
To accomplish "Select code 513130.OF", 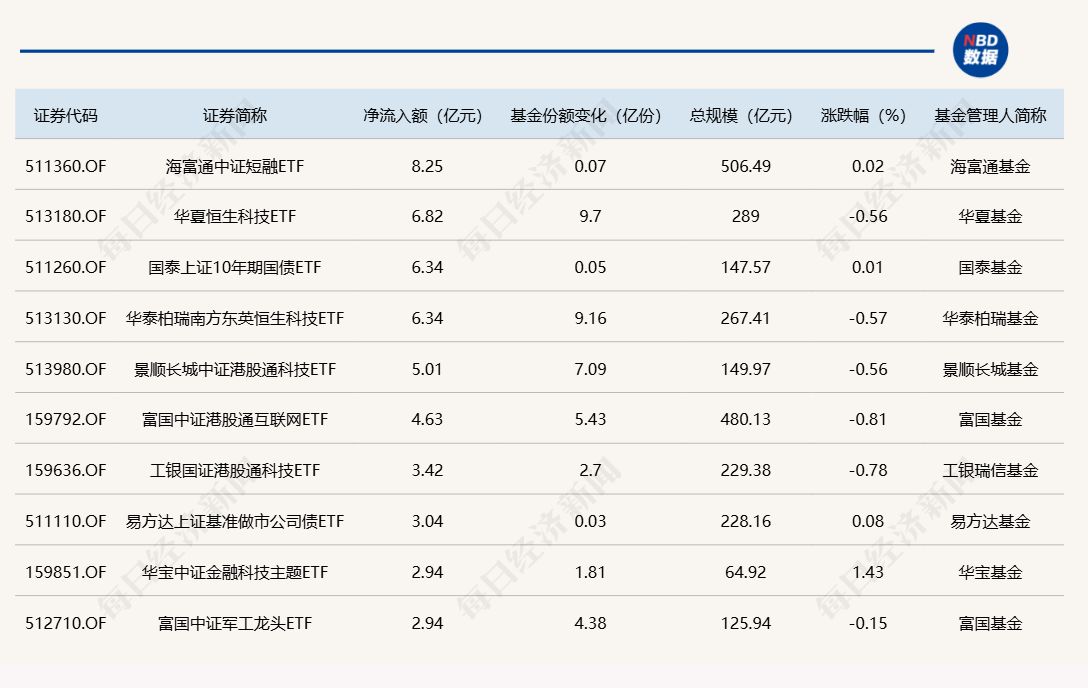I will 66,318.
